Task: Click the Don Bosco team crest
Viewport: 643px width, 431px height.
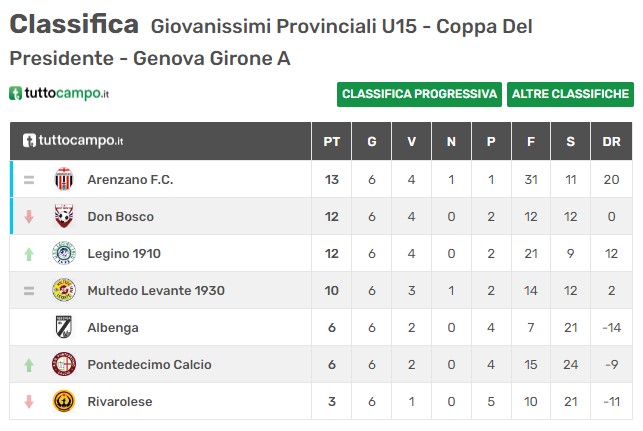Action: click(64, 216)
